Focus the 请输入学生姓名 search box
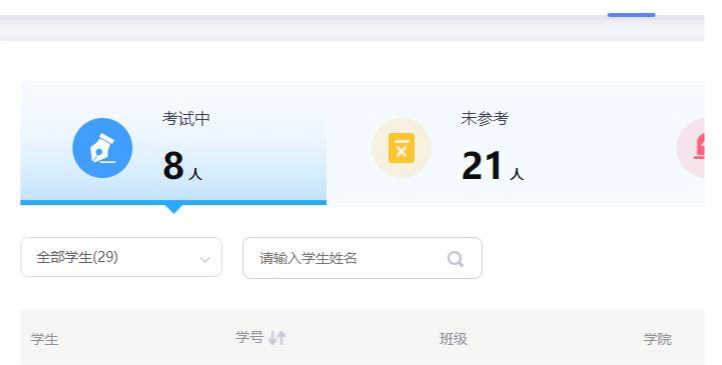The height and width of the screenshot is (365, 722). (362, 258)
